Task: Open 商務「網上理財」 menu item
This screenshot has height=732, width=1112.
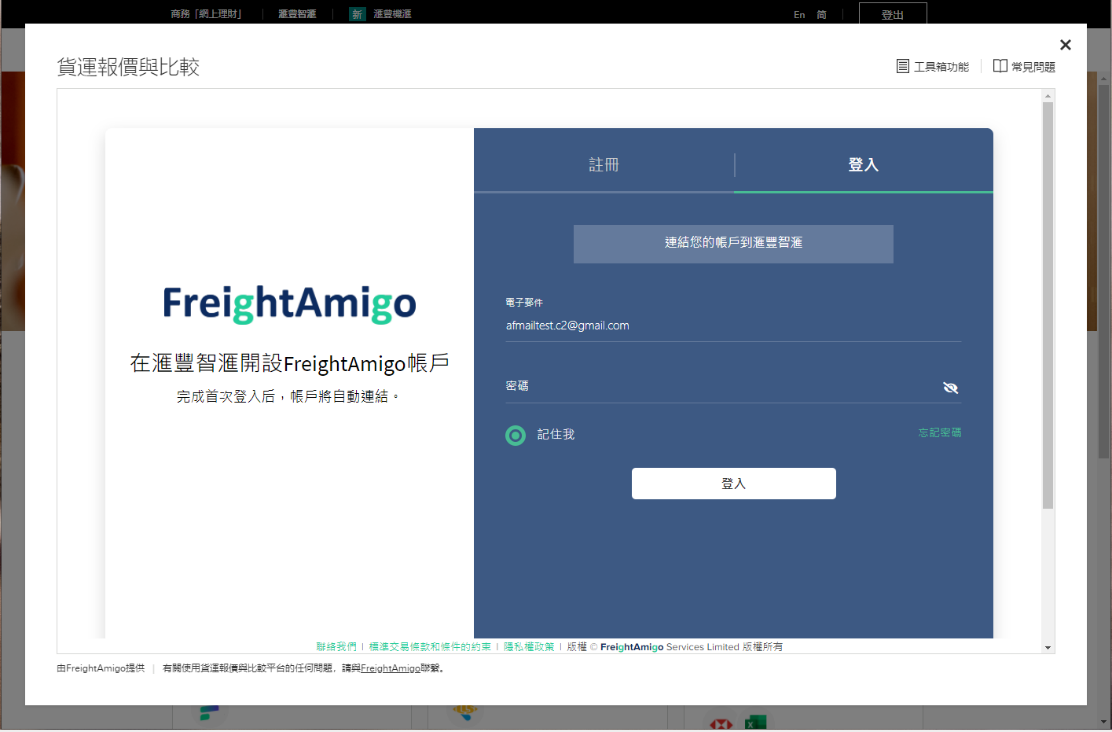Action: (x=206, y=13)
